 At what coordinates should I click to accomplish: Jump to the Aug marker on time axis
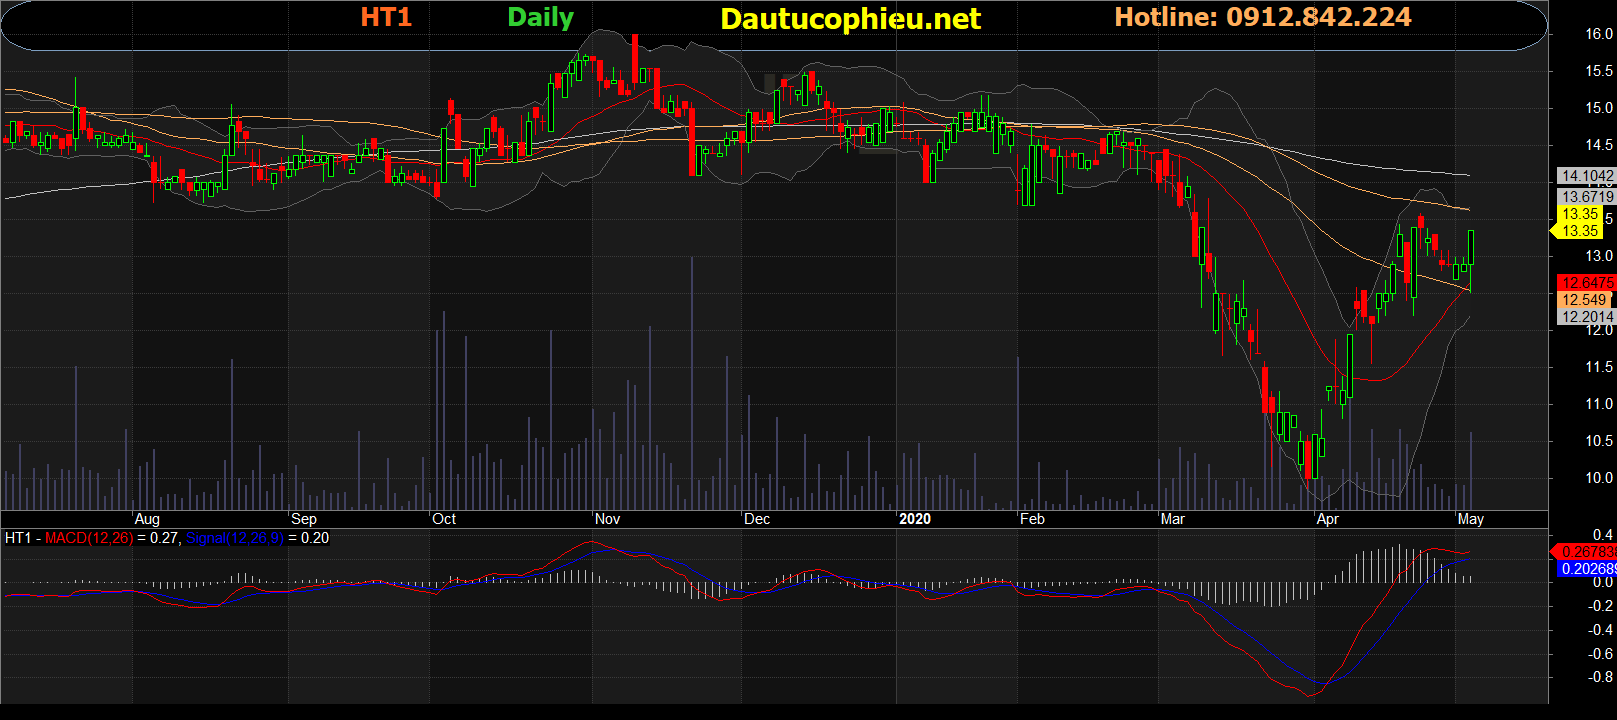point(147,519)
